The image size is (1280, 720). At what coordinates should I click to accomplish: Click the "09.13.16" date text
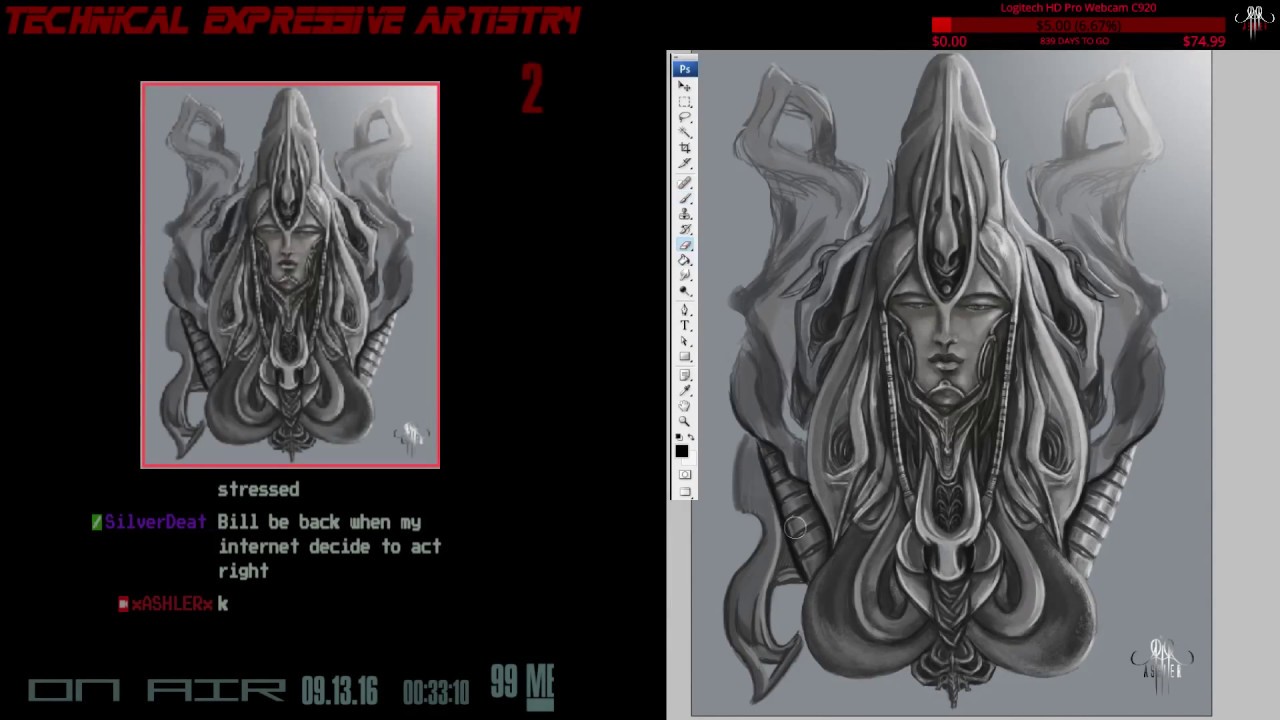[339, 691]
